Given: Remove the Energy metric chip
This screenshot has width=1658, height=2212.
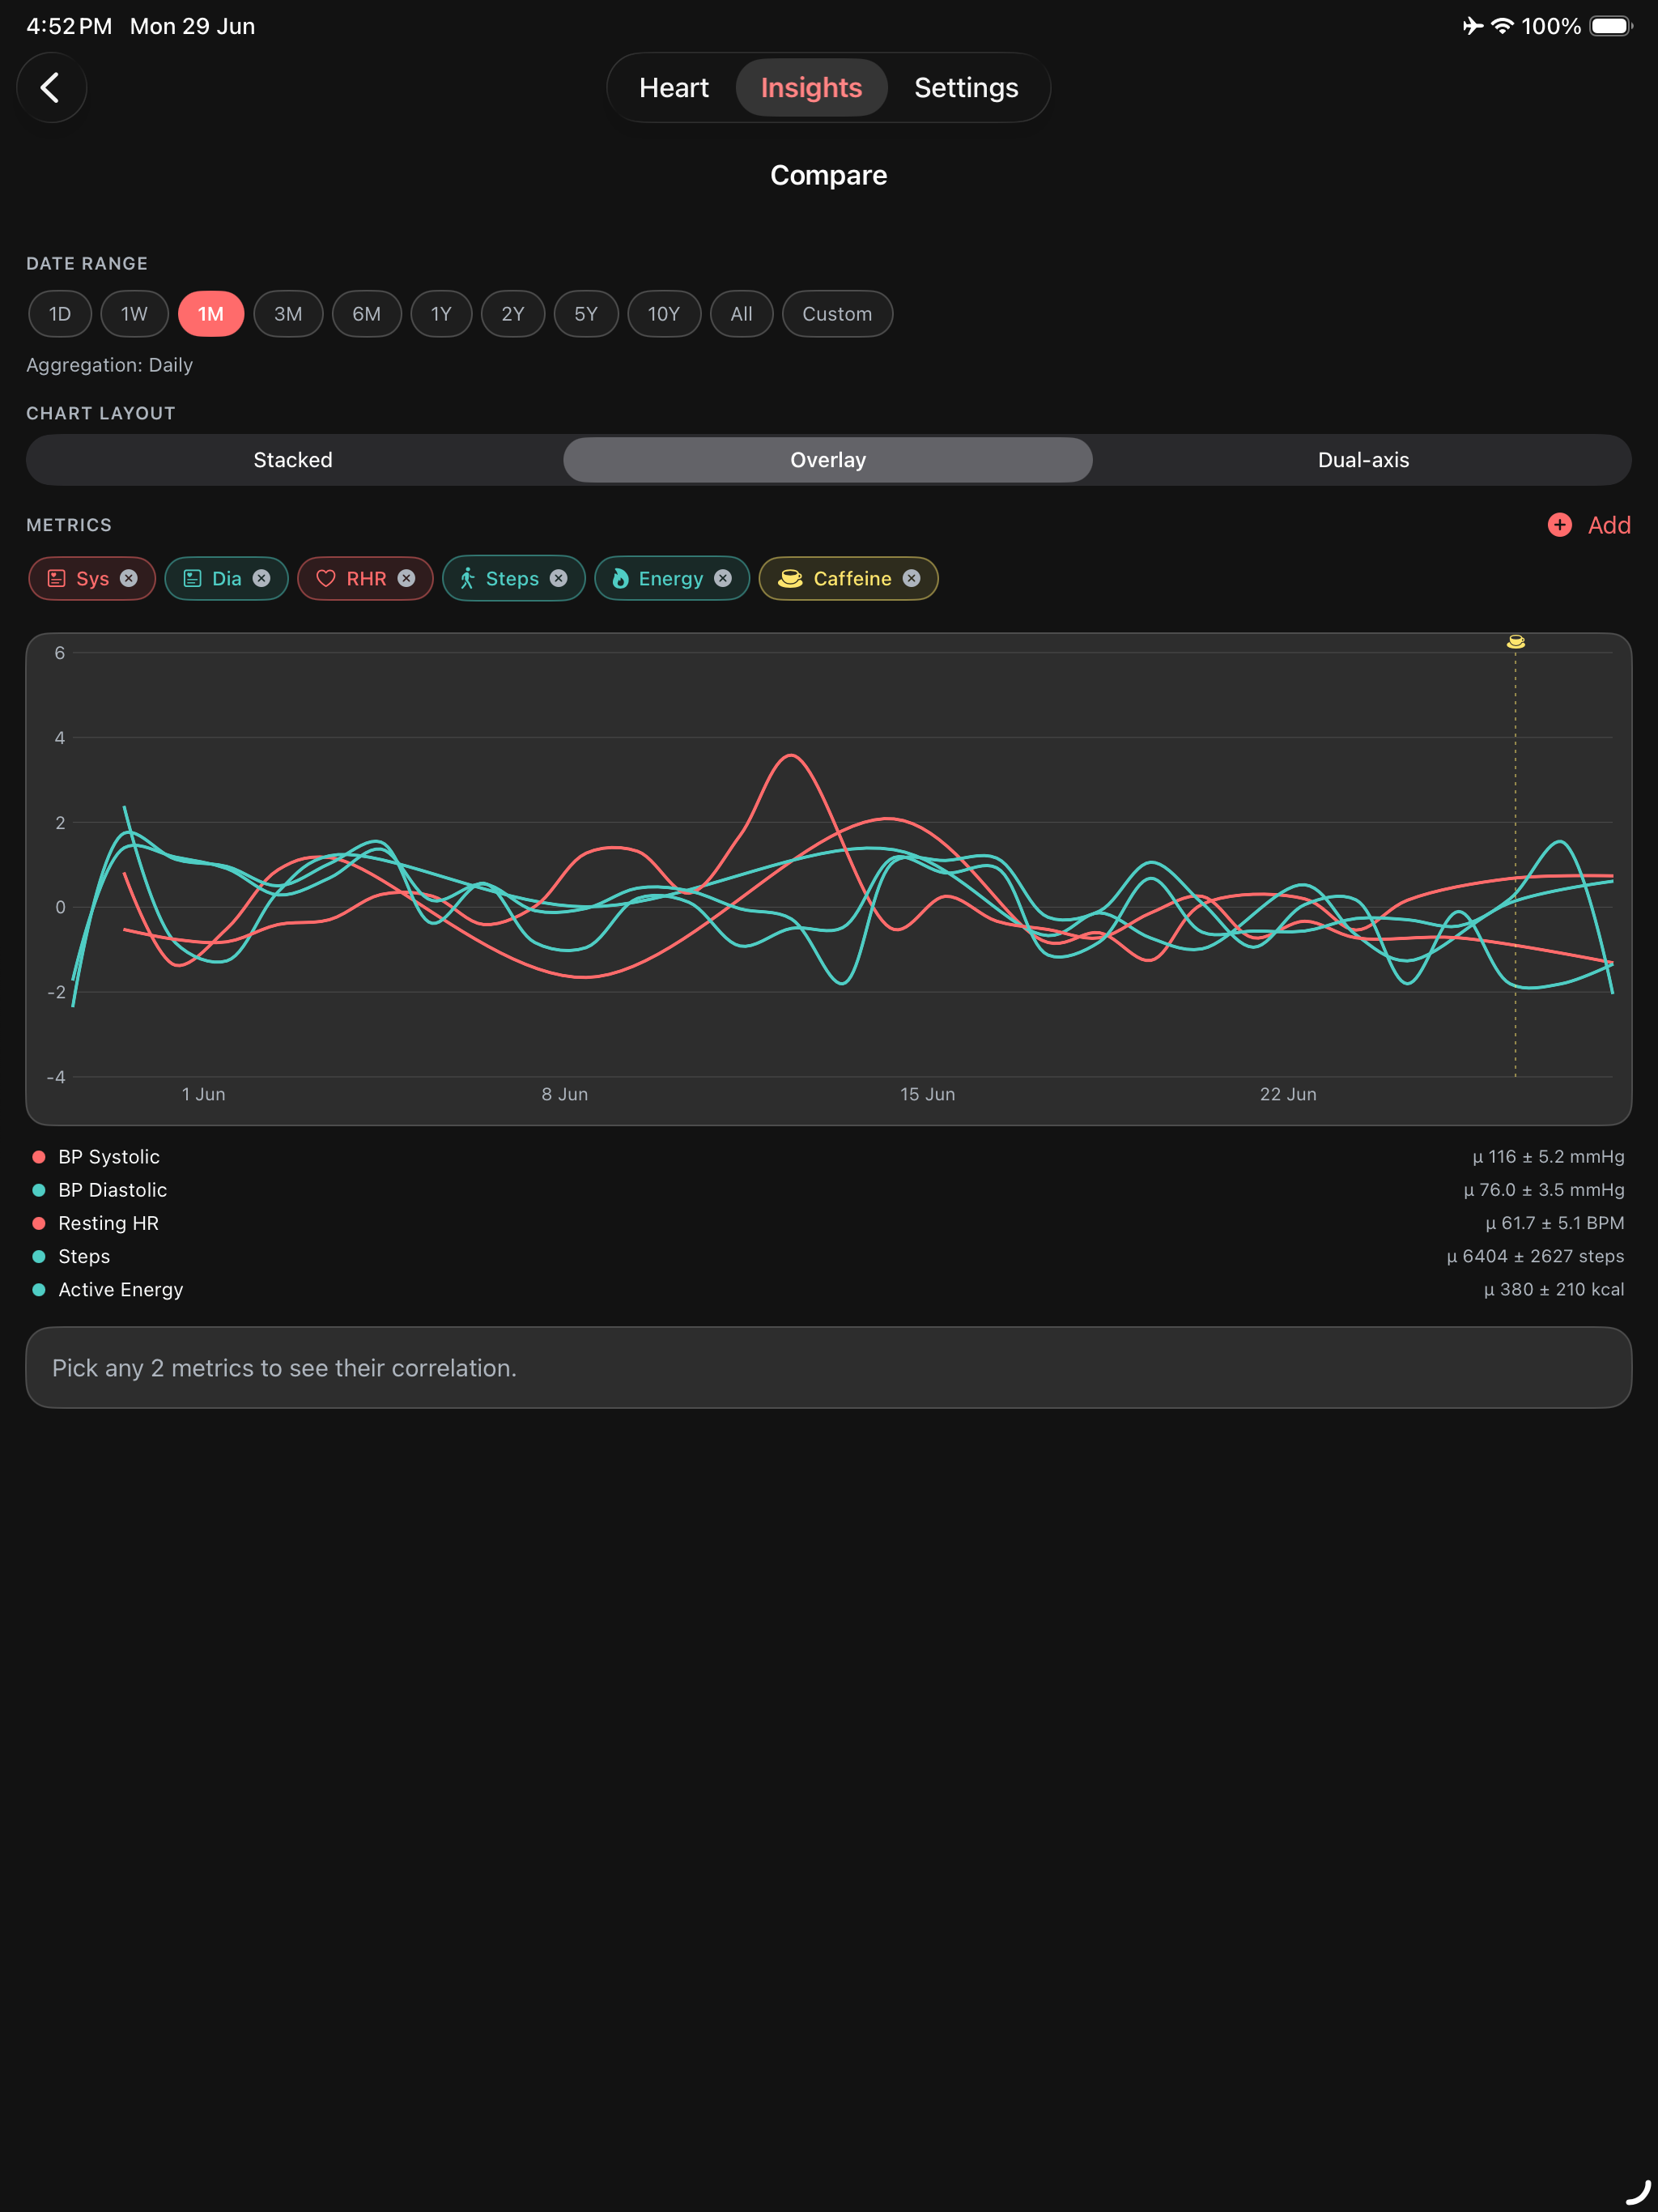Looking at the screenshot, I should point(723,578).
